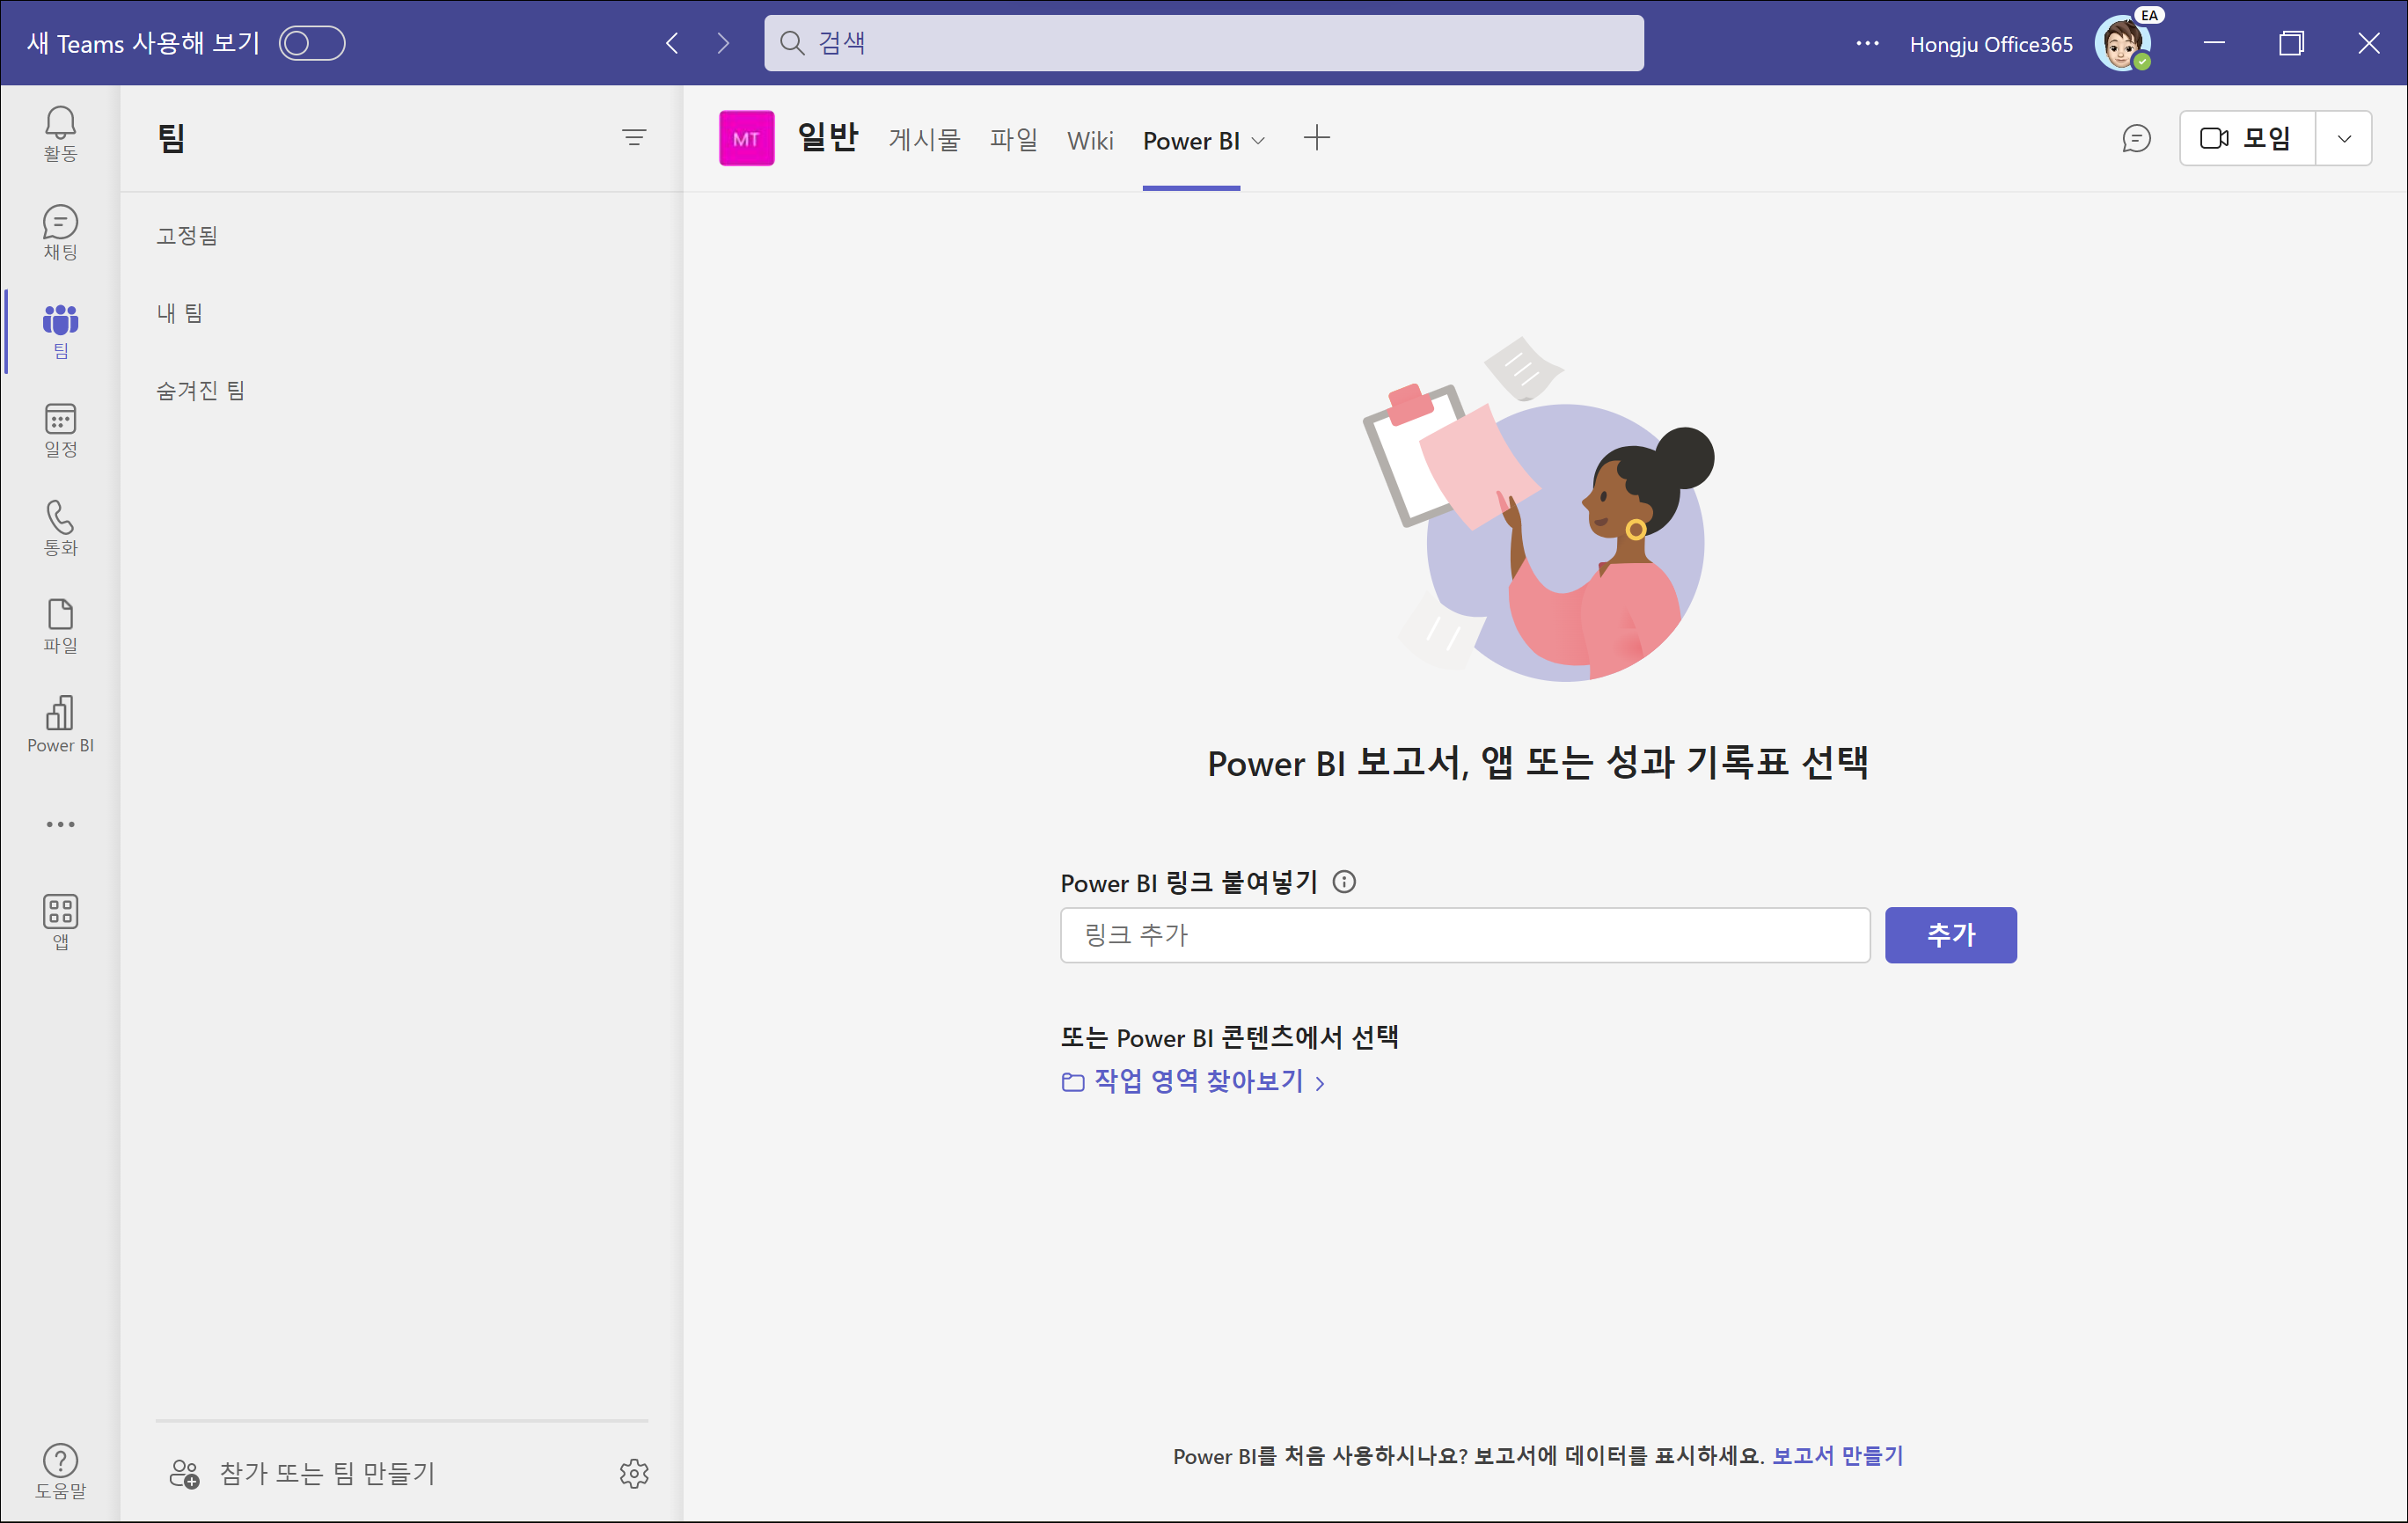The image size is (2408, 1523).
Task: Toggle the new Teams (새 Teams) switch
Action: tap(312, 43)
